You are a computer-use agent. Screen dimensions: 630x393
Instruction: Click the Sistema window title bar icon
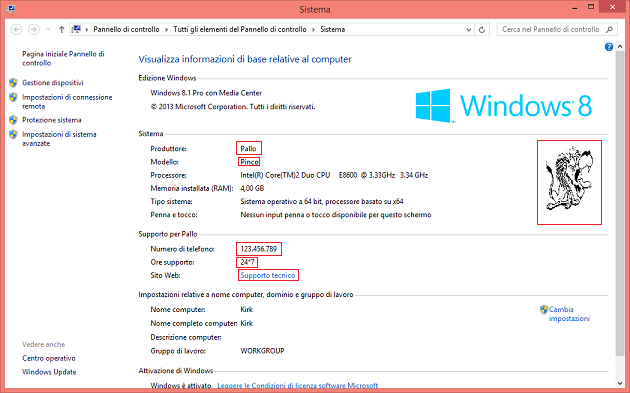11,8
